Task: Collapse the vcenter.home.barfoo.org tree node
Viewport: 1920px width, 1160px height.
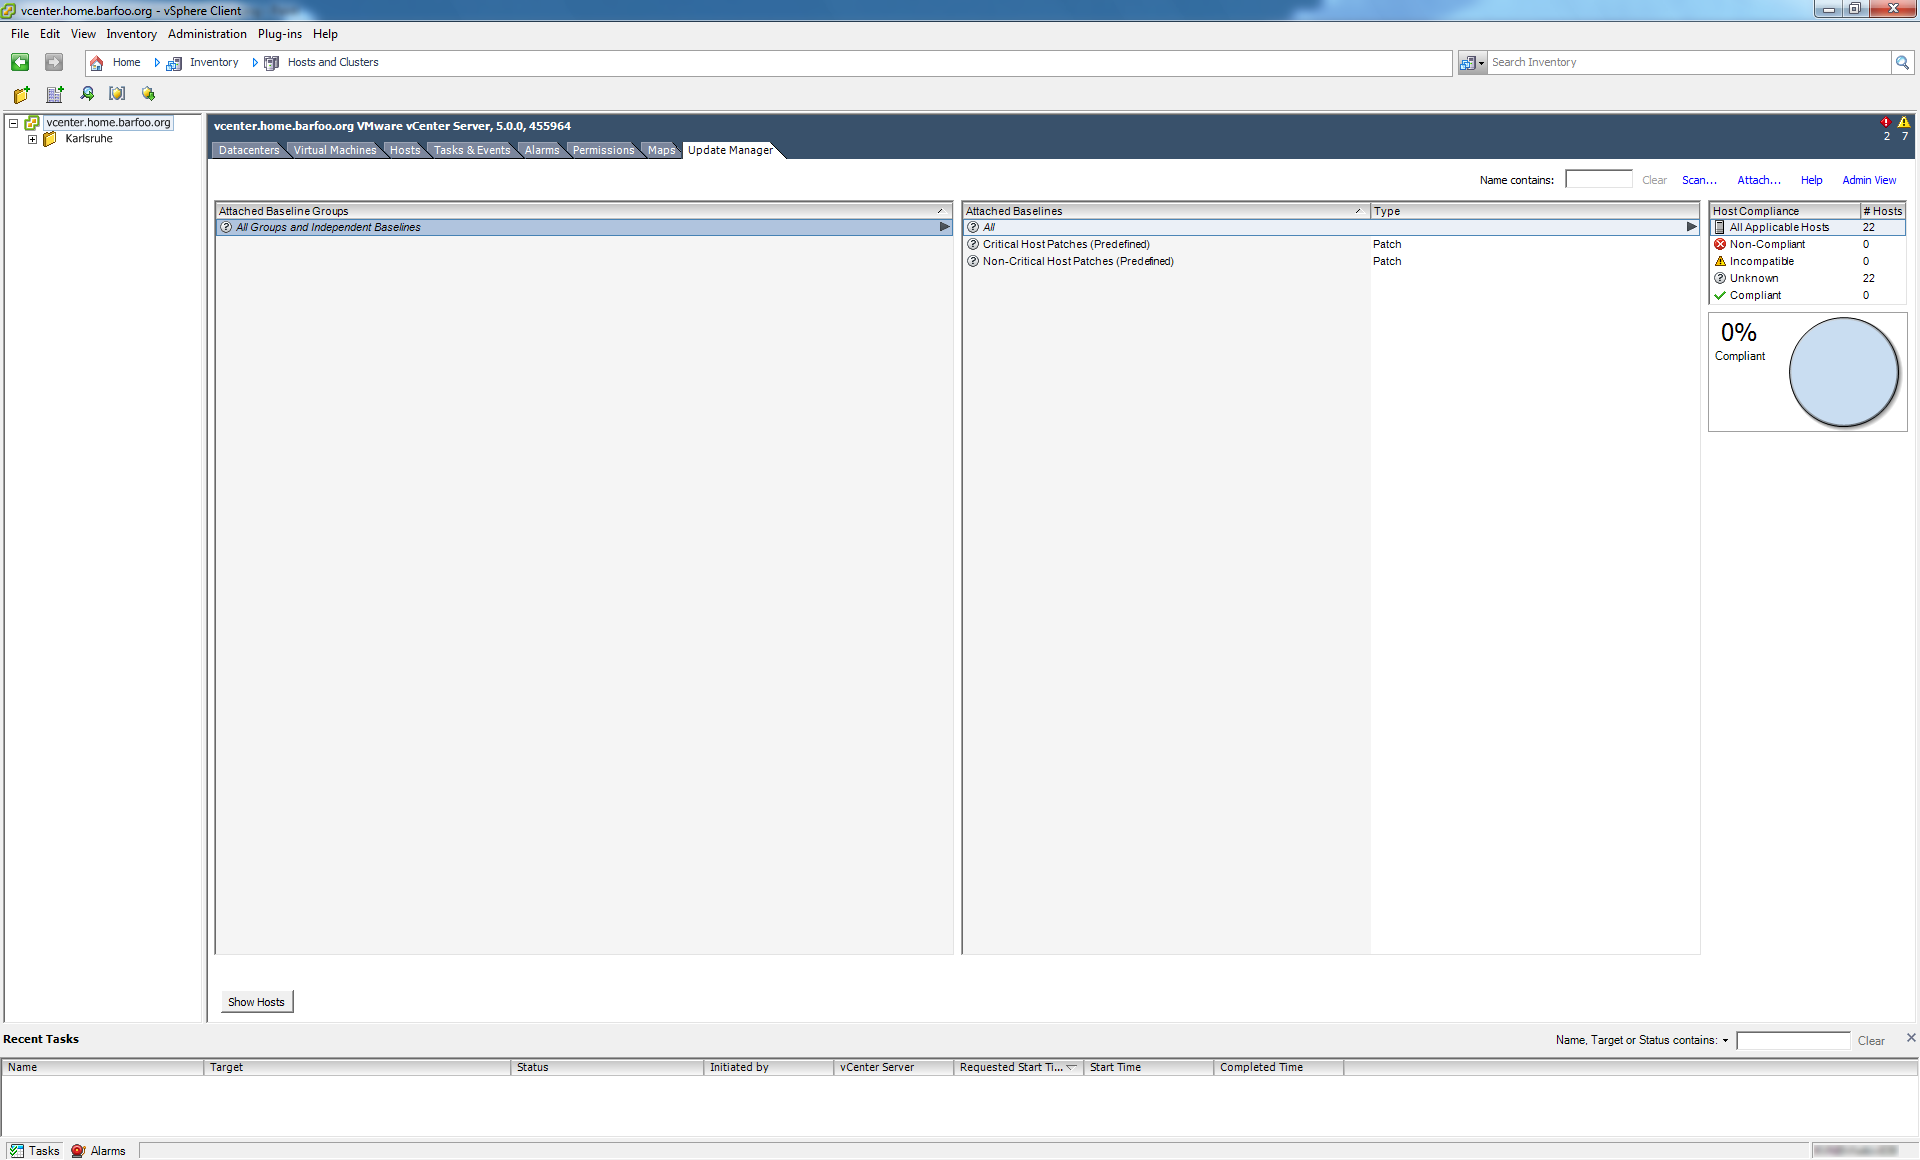Action: 14,123
